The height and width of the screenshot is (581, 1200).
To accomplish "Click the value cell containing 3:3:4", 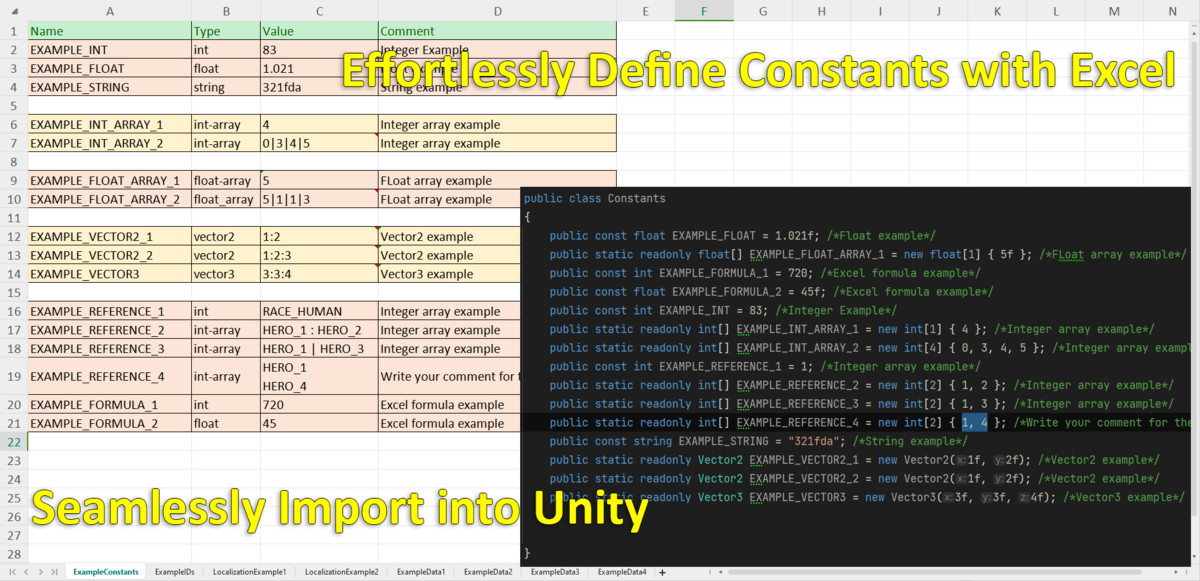I will click(x=318, y=274).
